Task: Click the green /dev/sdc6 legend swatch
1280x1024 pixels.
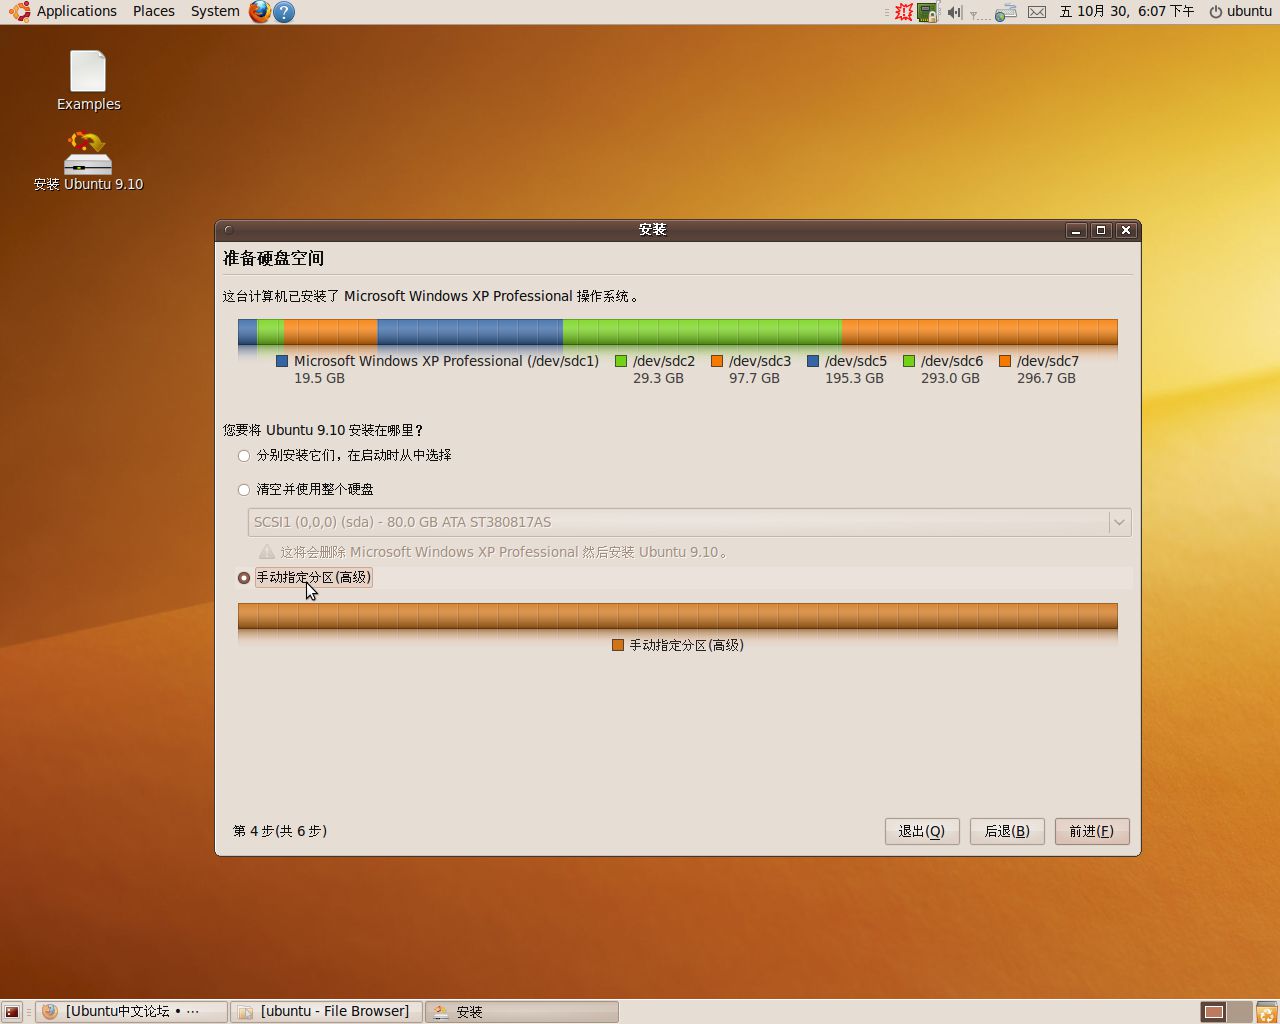Action: point(909,362)
